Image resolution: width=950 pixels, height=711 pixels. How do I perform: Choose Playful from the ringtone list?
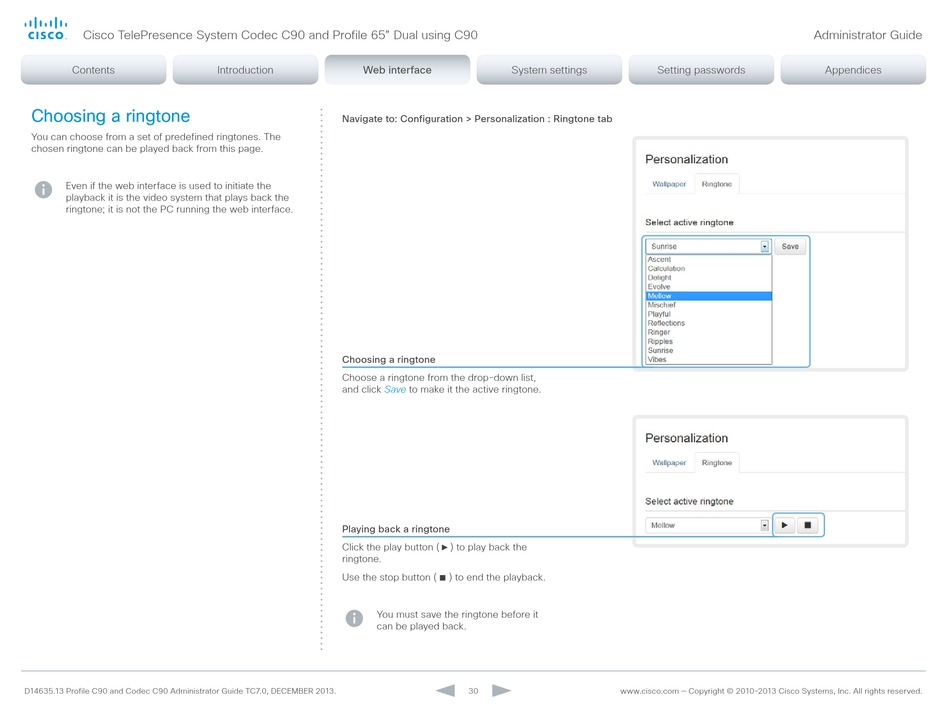[709, 314]
